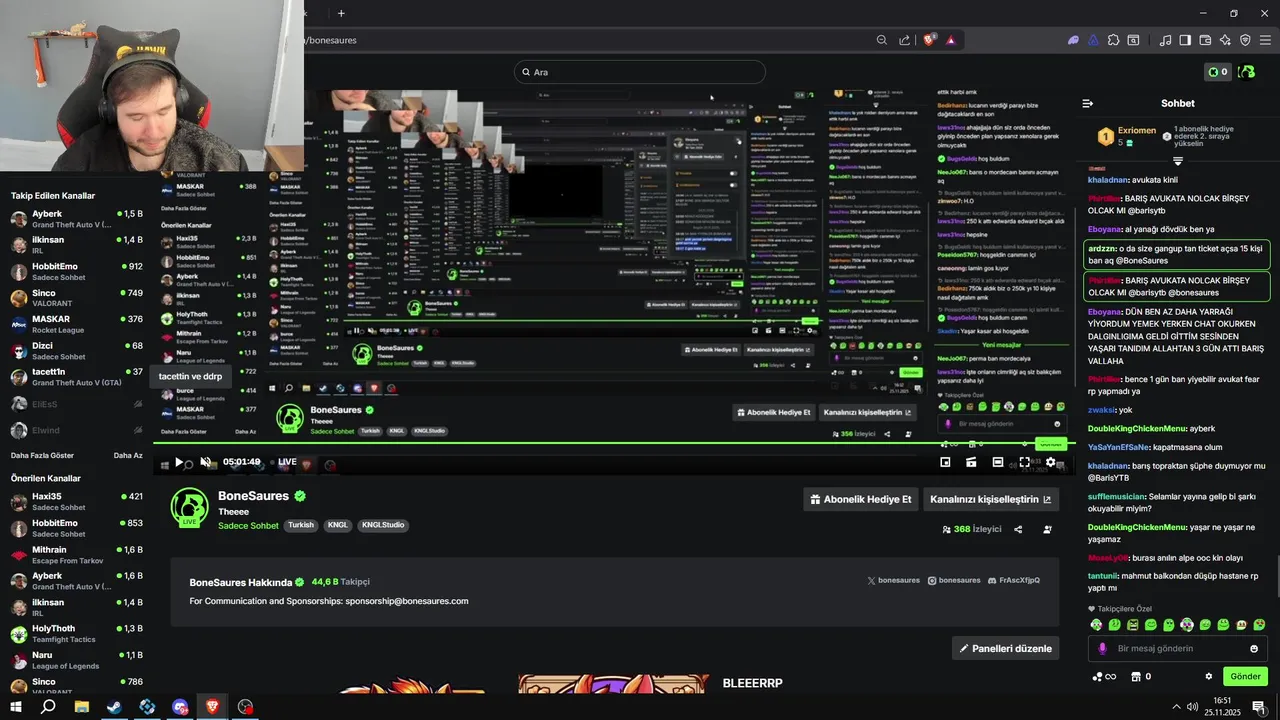Open the Brave Shields lion icon

pos(929,40)
